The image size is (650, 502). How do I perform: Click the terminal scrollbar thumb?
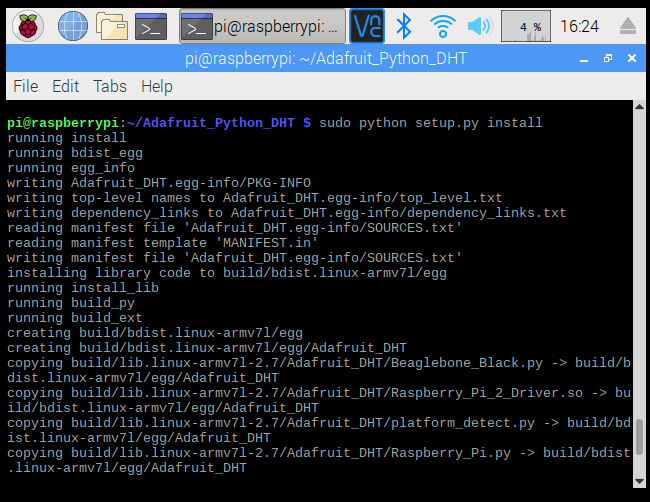tap(639, 437)
